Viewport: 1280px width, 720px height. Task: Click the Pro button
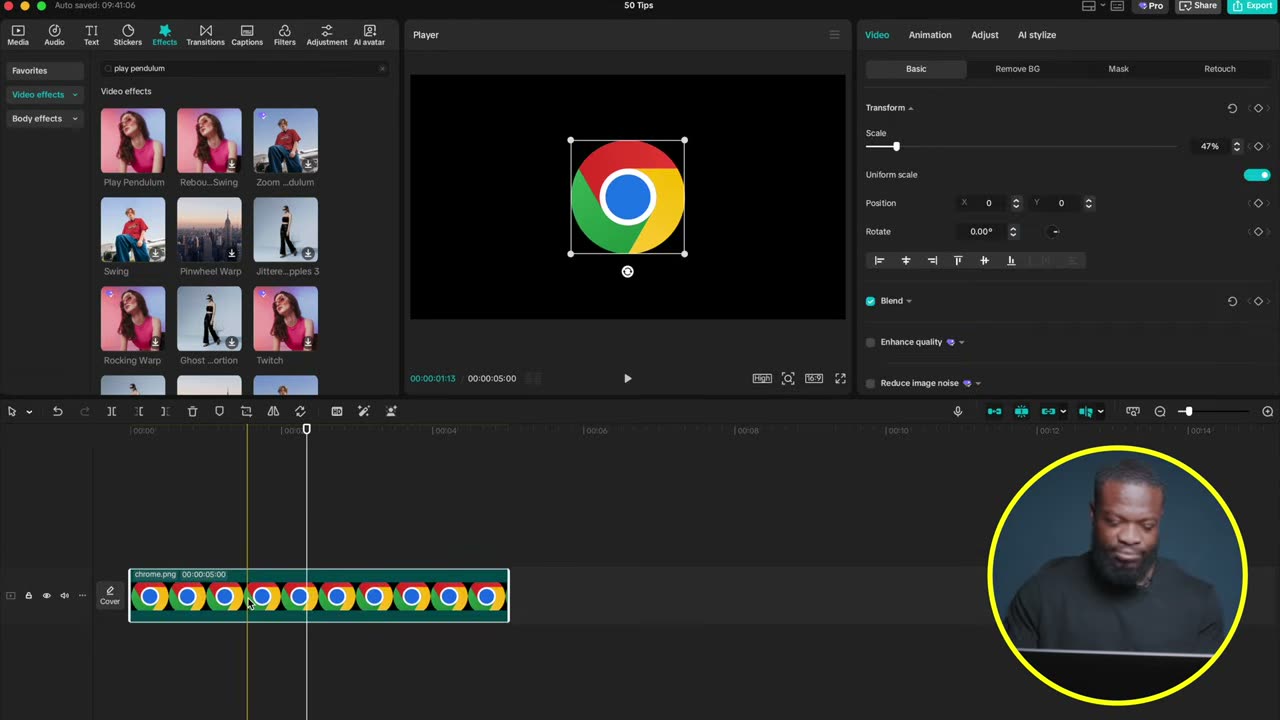pyautogui.click(x=1150, y=6)
